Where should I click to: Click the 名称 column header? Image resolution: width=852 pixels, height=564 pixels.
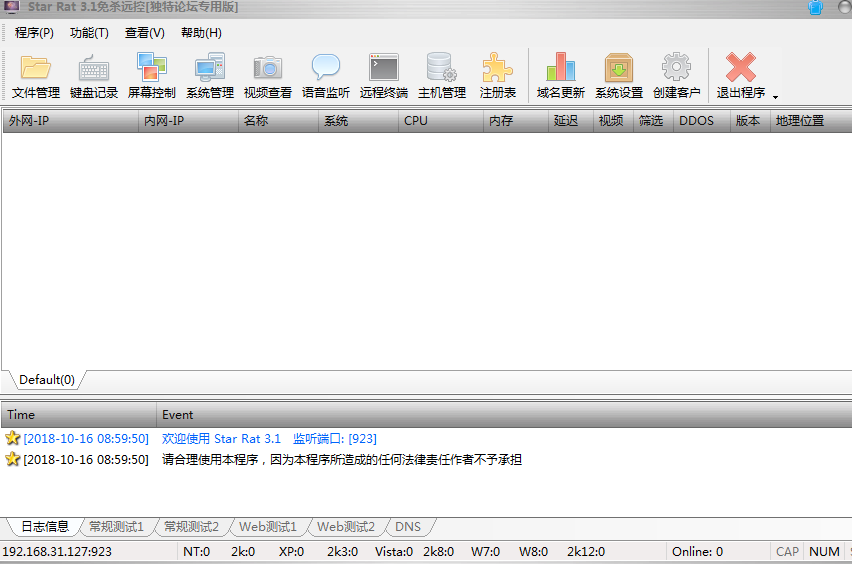[278, 121]
